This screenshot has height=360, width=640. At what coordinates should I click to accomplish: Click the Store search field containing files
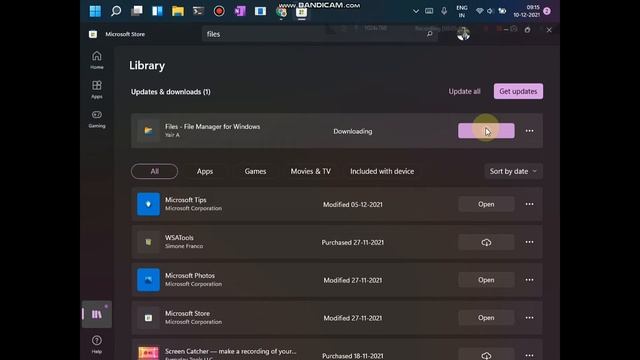tap(320, 34)
